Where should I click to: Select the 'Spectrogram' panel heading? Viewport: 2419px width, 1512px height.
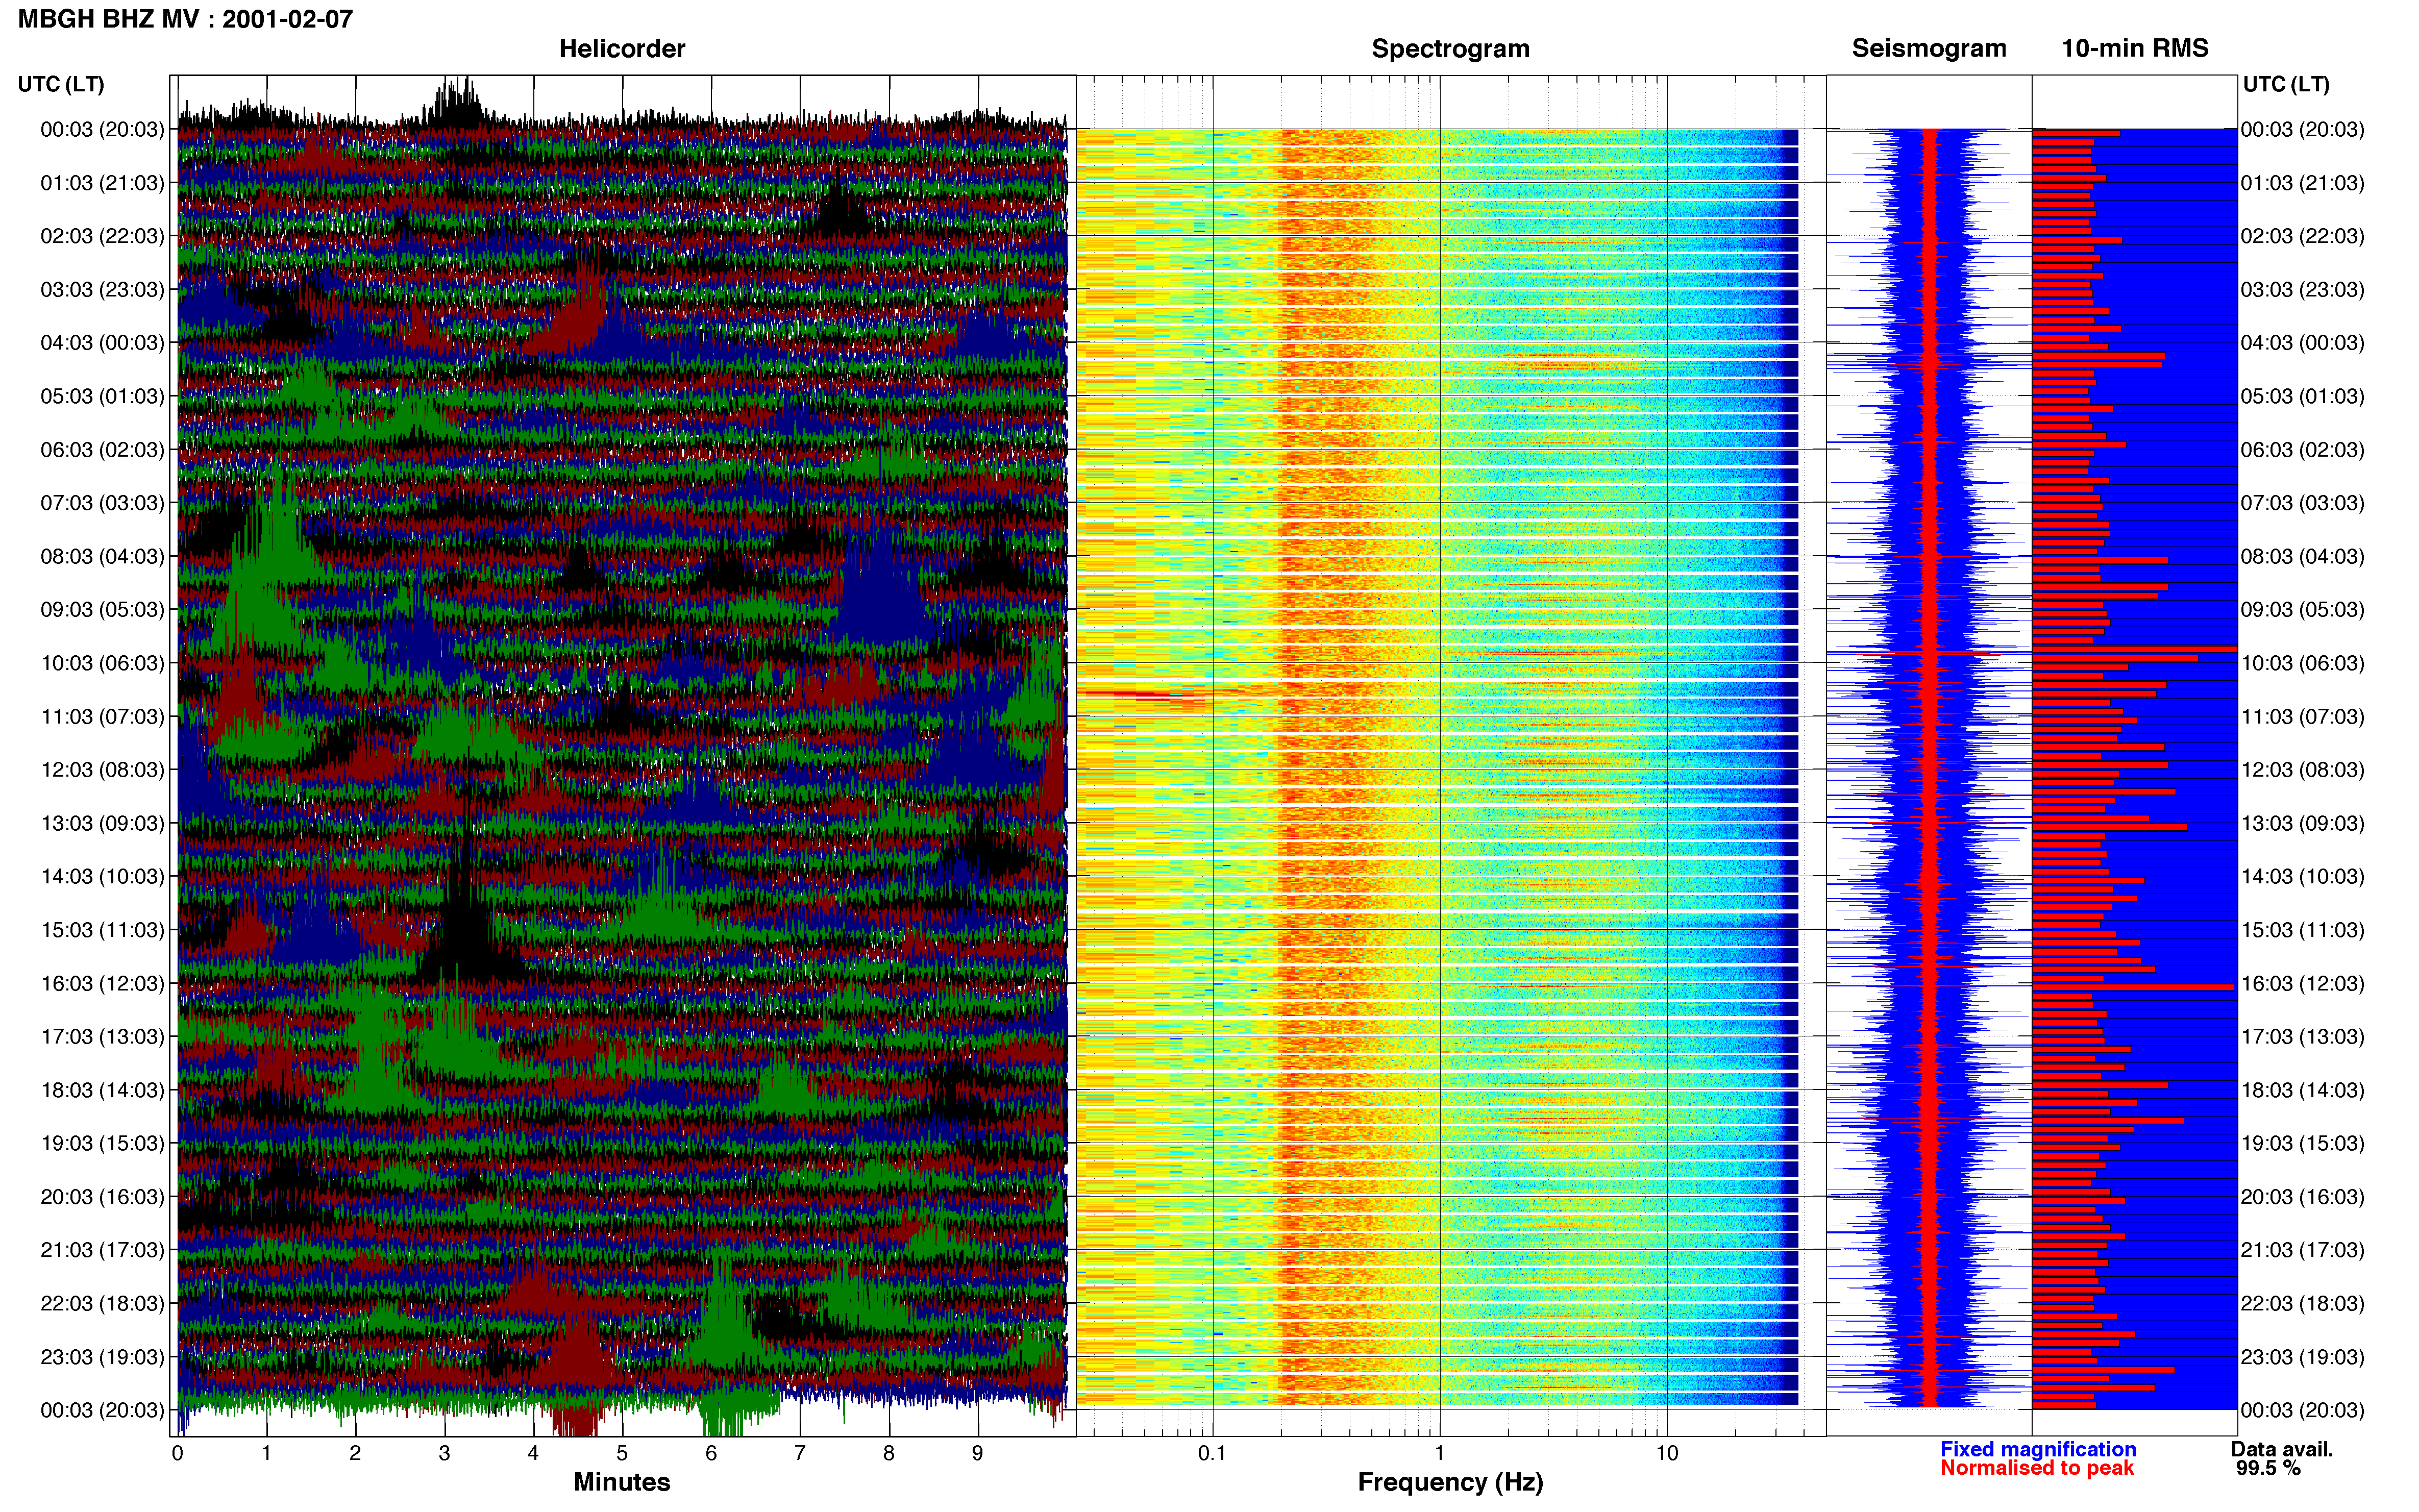click(1450, 49)
